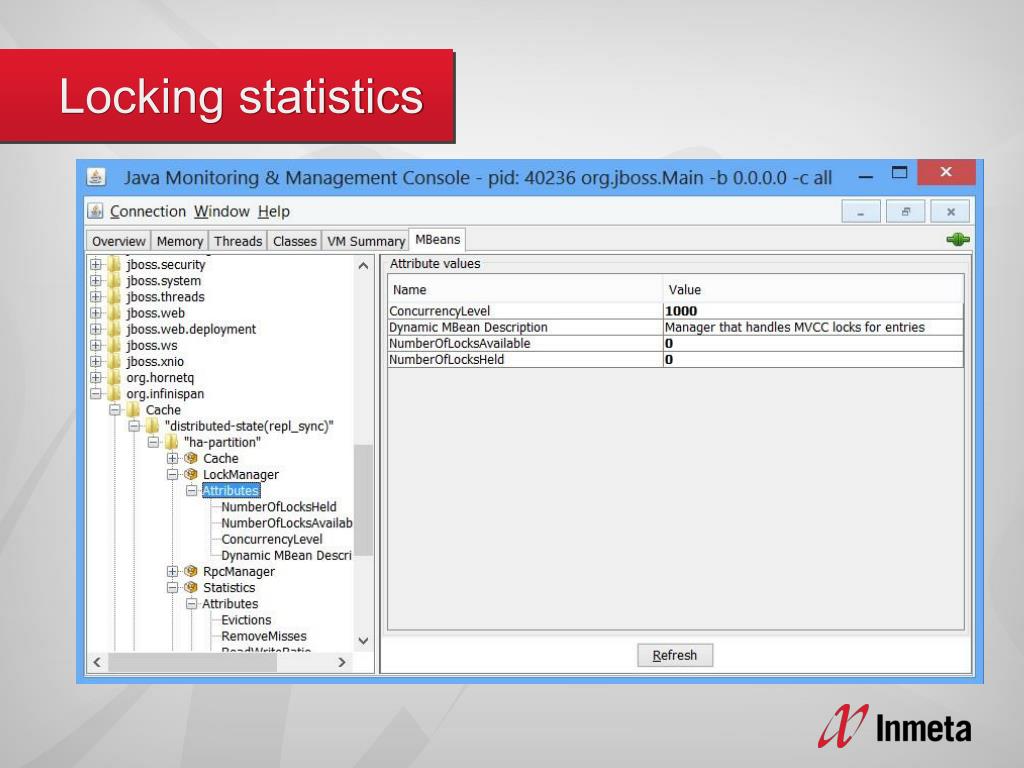Minimize the inner console frame

(x=861, y=212)
